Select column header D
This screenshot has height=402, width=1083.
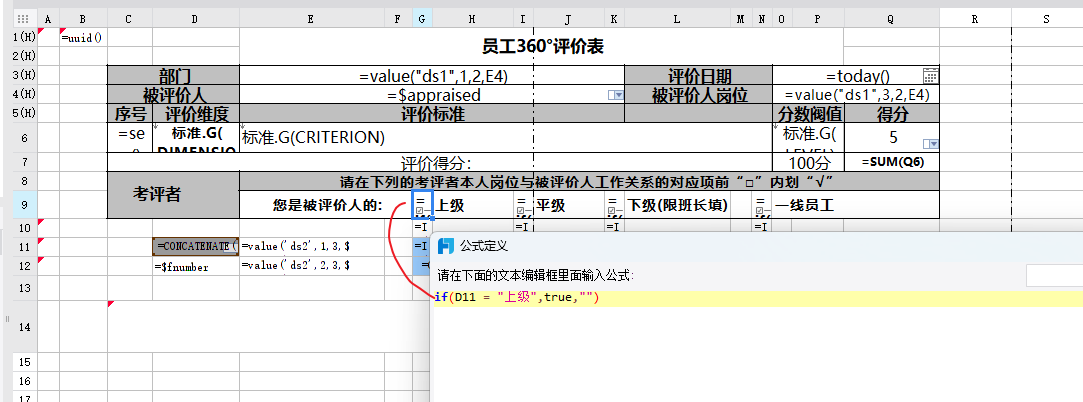pyautogui.click(x=195, y=19)
